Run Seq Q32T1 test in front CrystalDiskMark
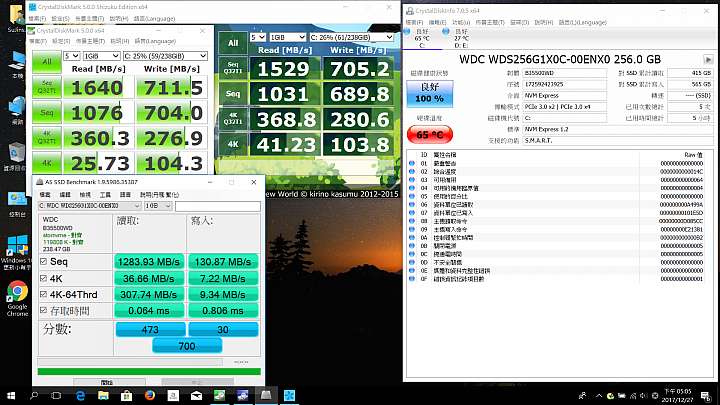The width and height of the screenshot is (720, 405). pos(47,87)
